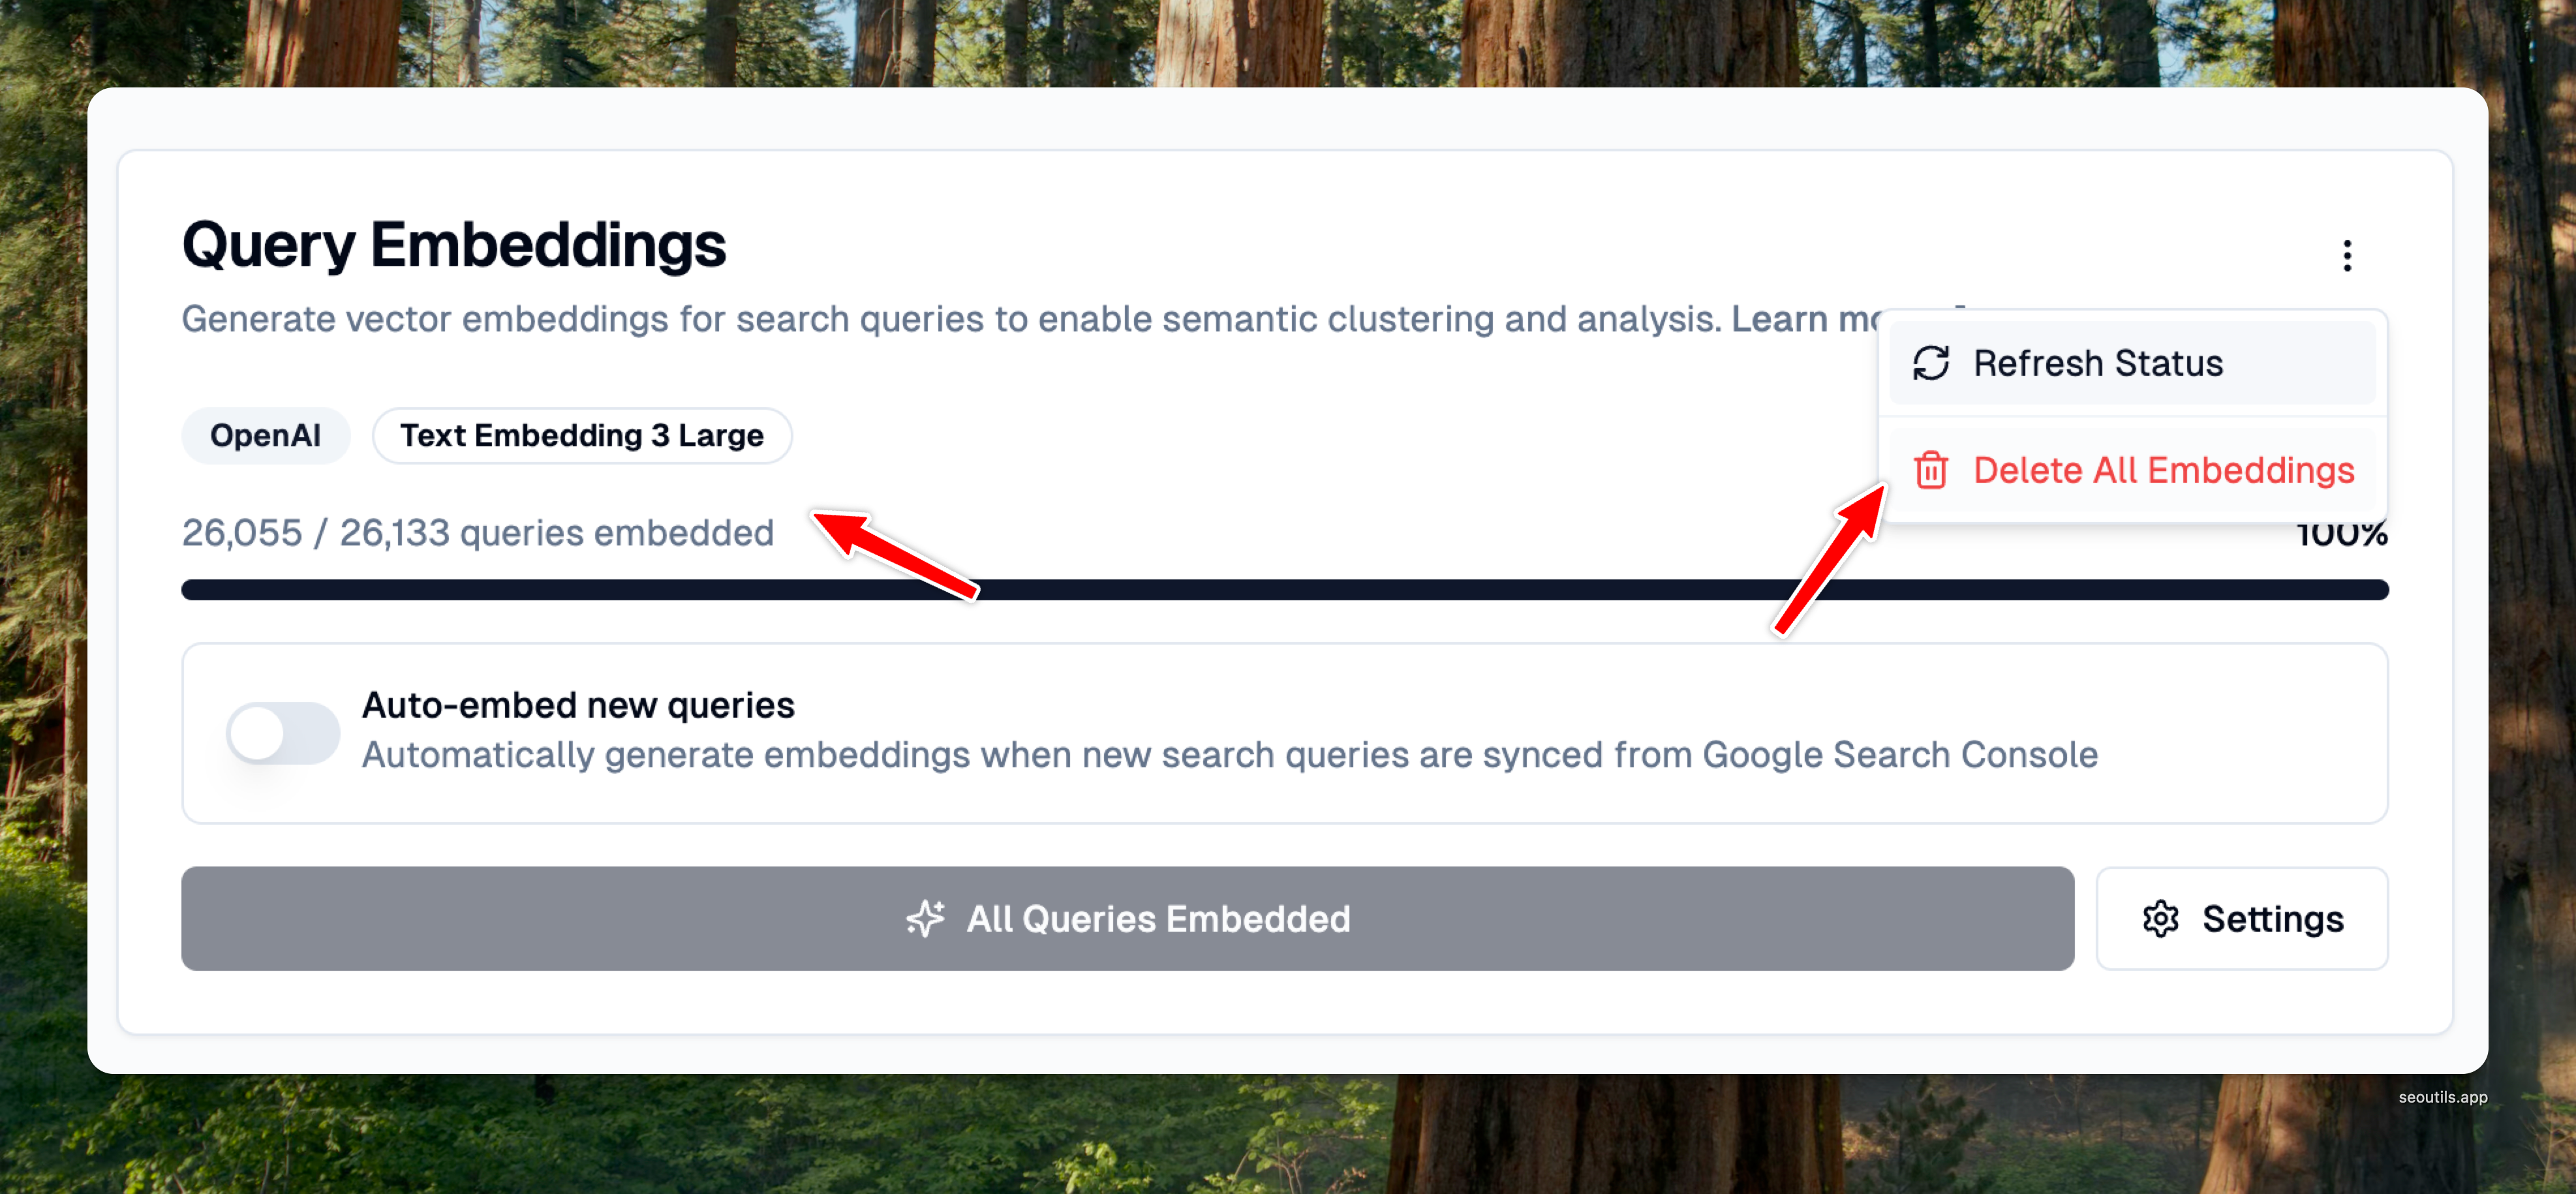Click the refresh arrows icon

click(1930, 363)
